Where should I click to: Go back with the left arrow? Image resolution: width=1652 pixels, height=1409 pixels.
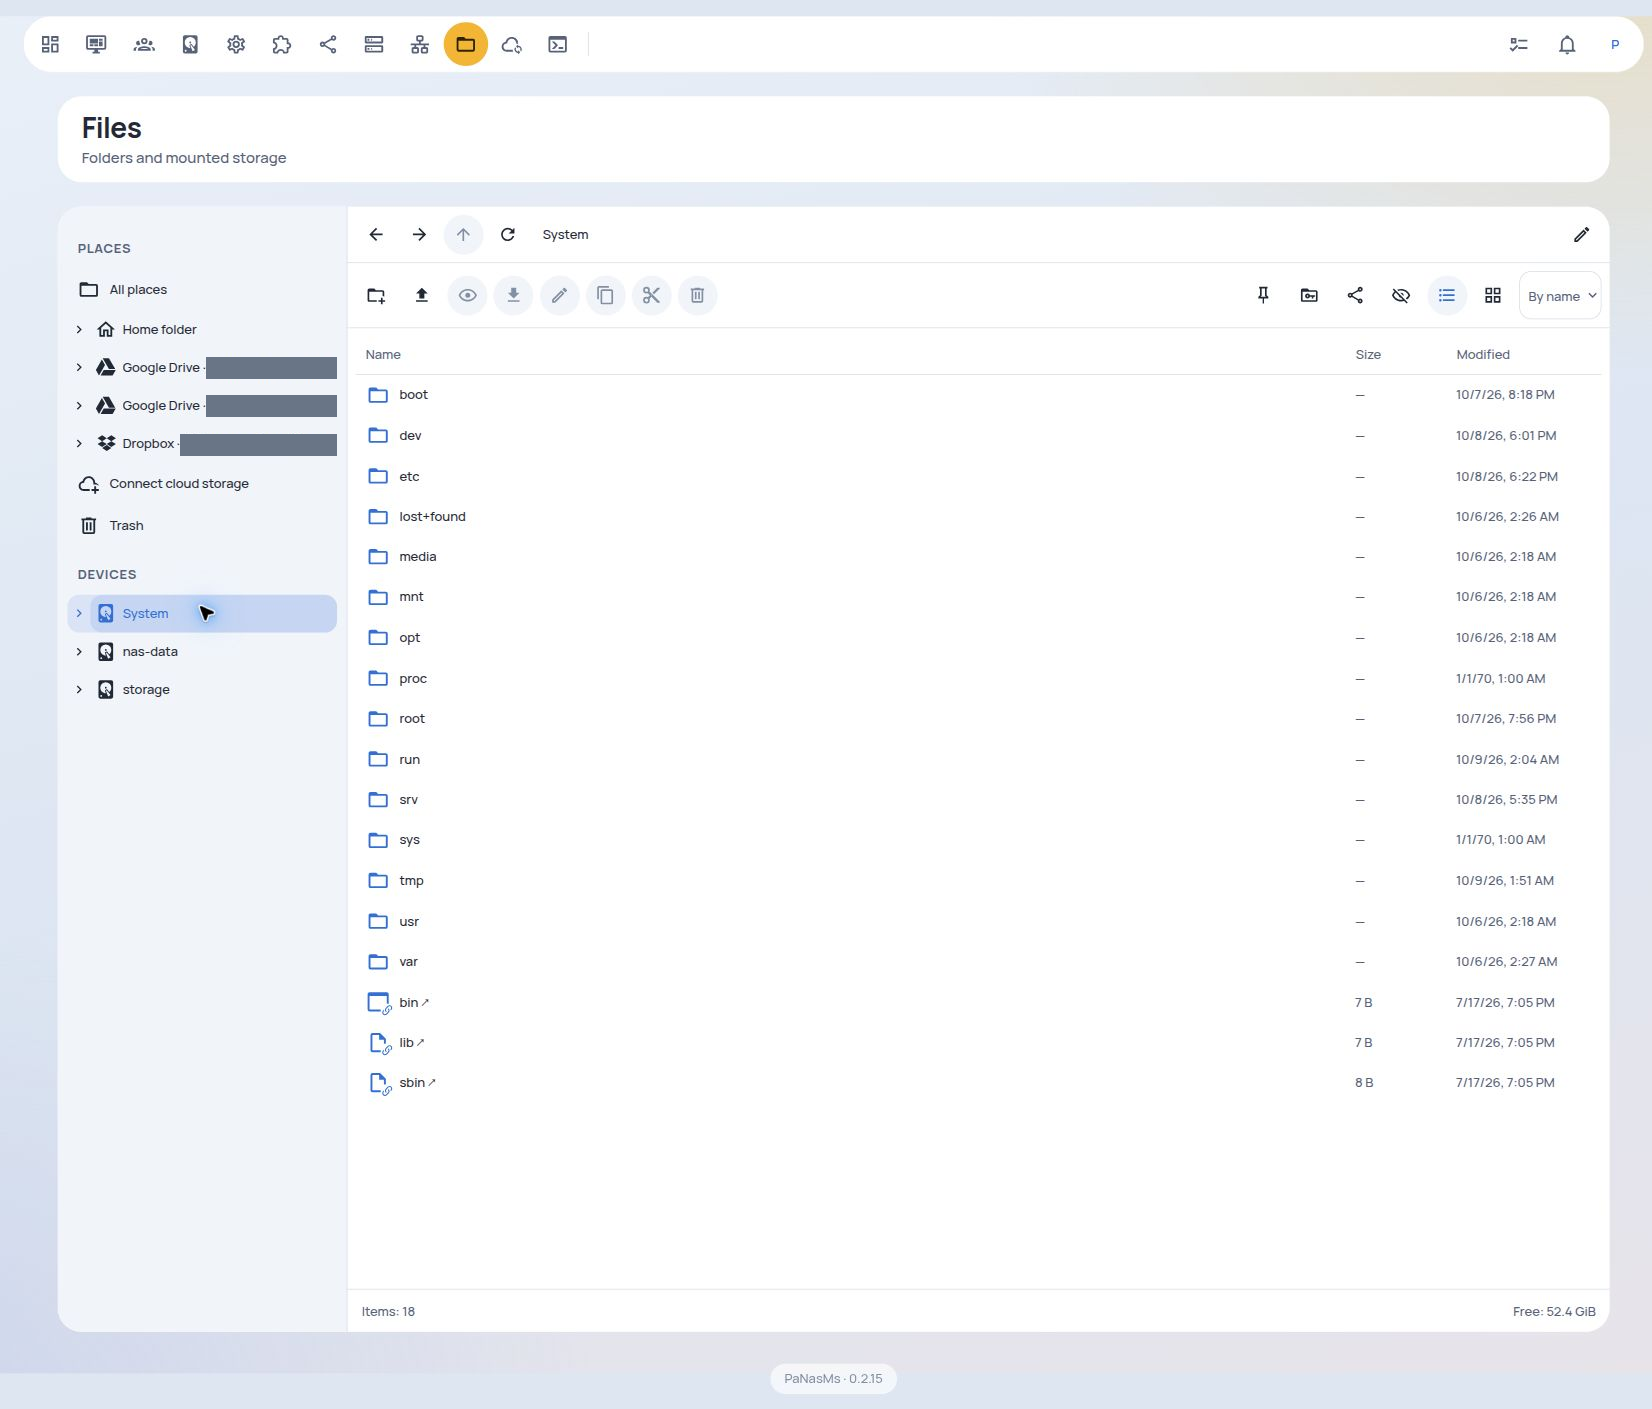tap(376, 234)
